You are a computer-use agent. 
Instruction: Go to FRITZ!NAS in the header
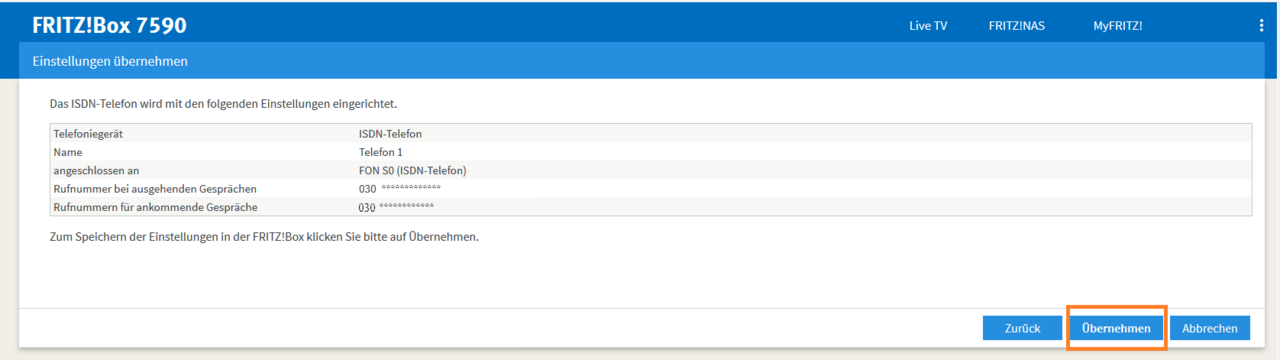click(x=1016, y=26)
